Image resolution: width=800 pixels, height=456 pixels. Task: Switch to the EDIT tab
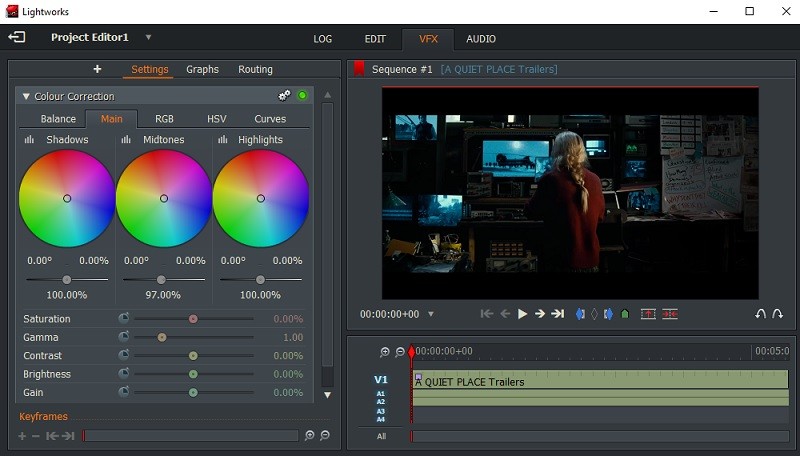click(x=375, y=39)
